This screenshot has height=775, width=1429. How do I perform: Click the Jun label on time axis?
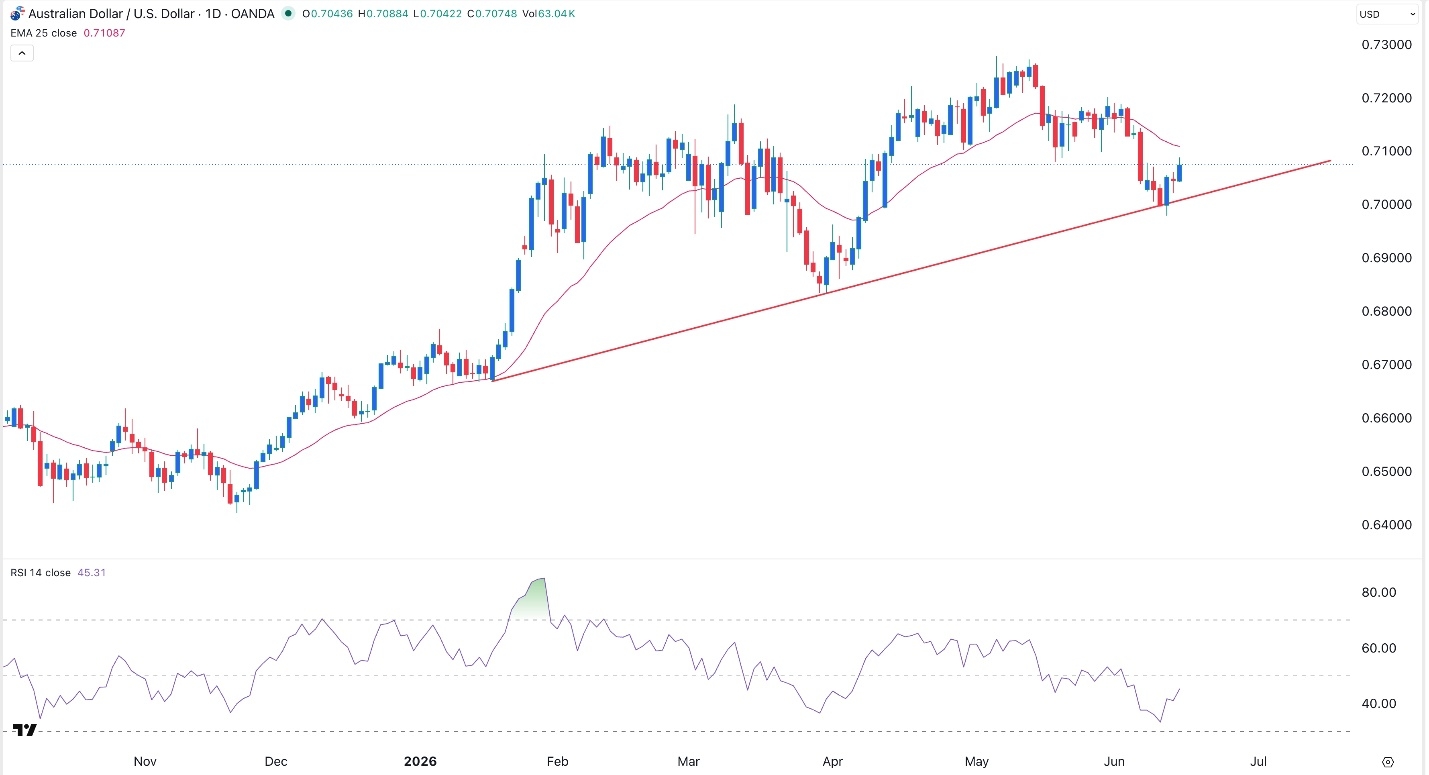(1117, 762)
